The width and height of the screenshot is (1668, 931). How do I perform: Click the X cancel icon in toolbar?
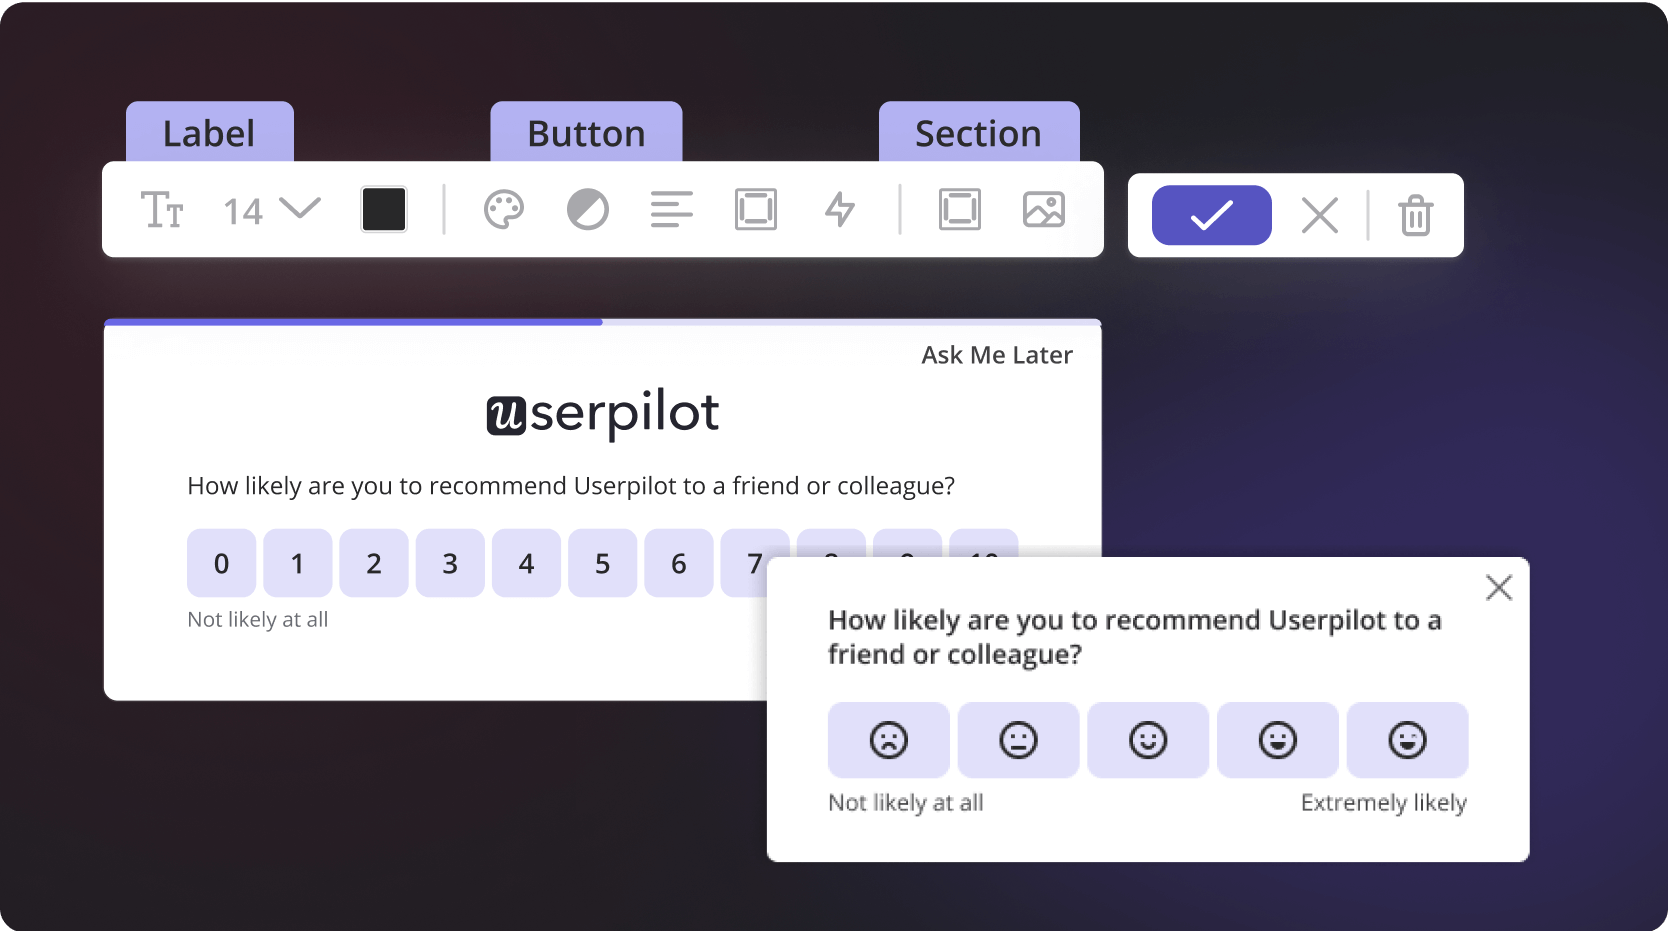(x=1320, y=215)
